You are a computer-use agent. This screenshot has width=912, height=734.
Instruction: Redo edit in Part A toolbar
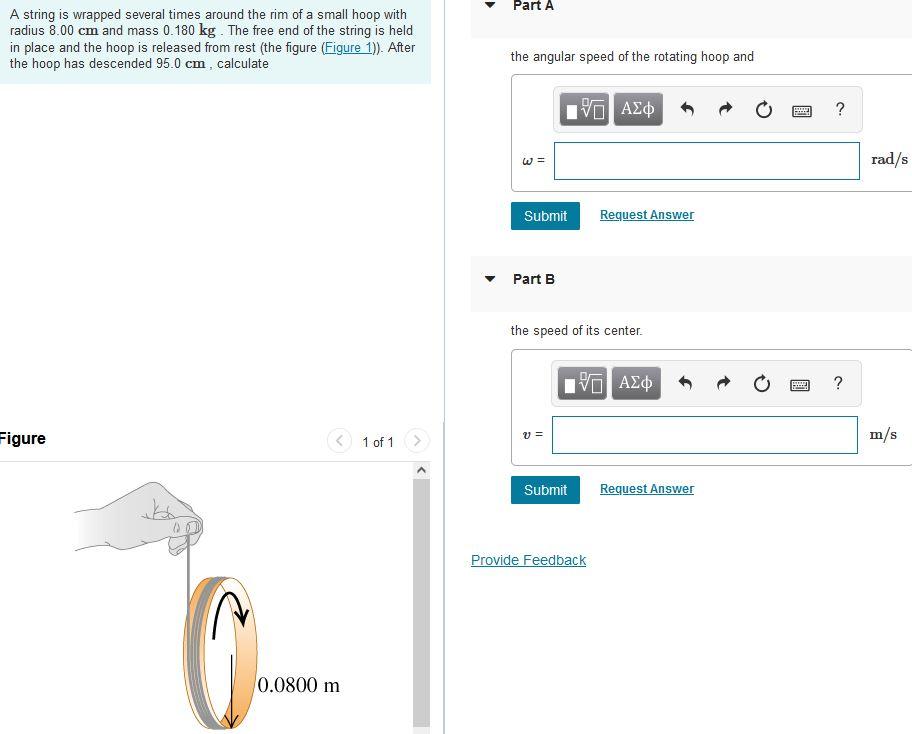click(725, 109)
